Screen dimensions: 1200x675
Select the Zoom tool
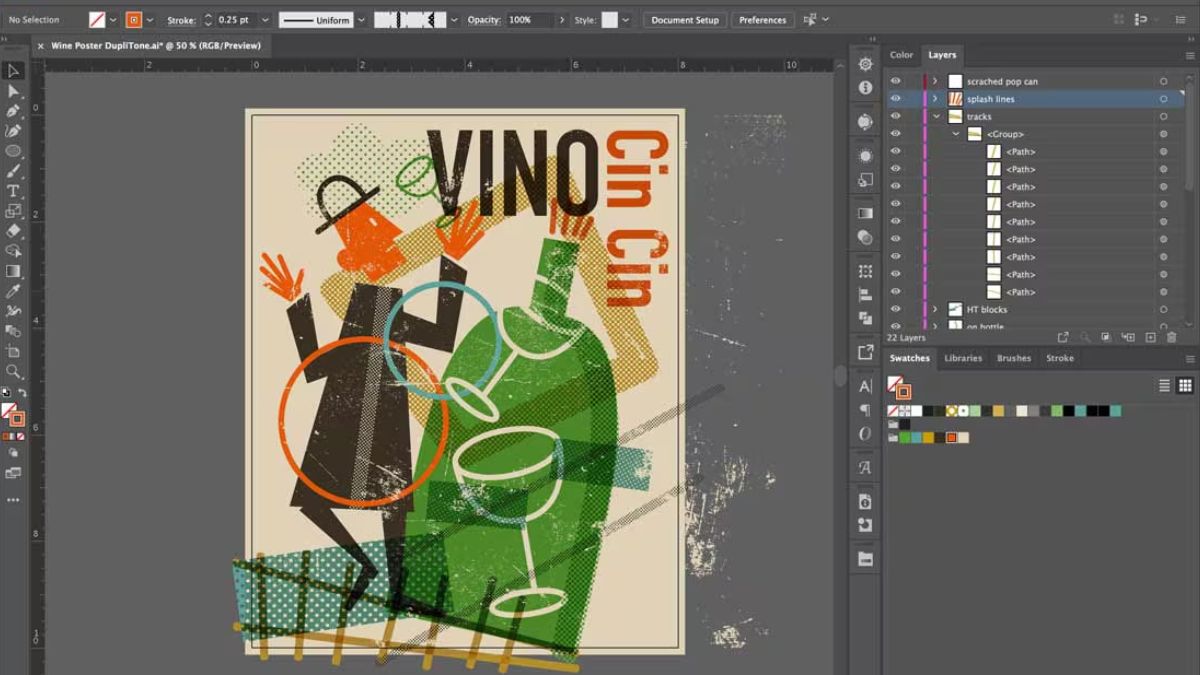(x=13, y=371)
